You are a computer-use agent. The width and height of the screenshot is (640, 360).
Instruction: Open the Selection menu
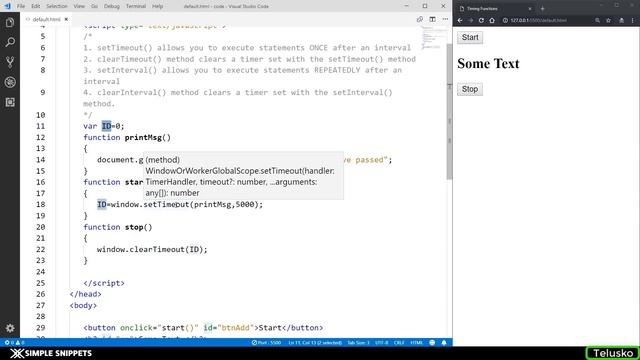click(x=56, y=6)
